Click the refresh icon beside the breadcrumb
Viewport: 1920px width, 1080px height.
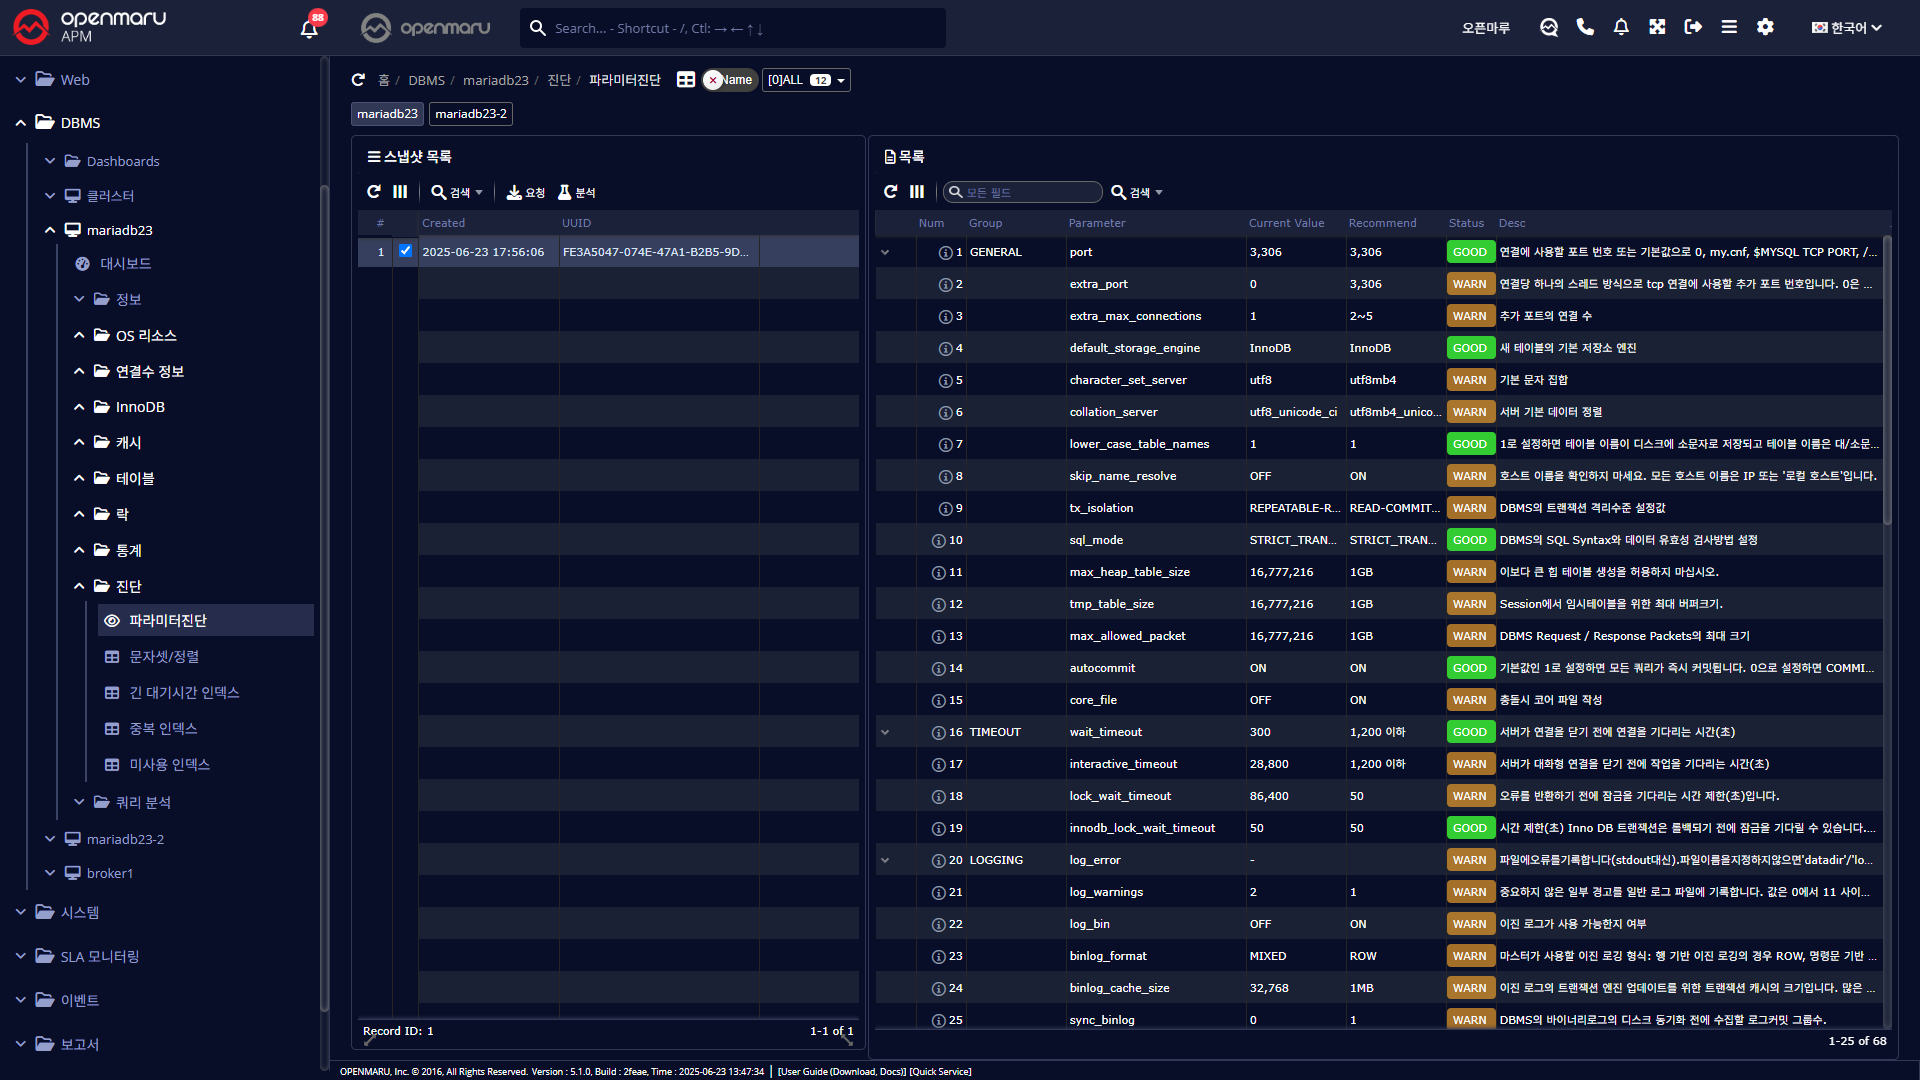[359, 80]
